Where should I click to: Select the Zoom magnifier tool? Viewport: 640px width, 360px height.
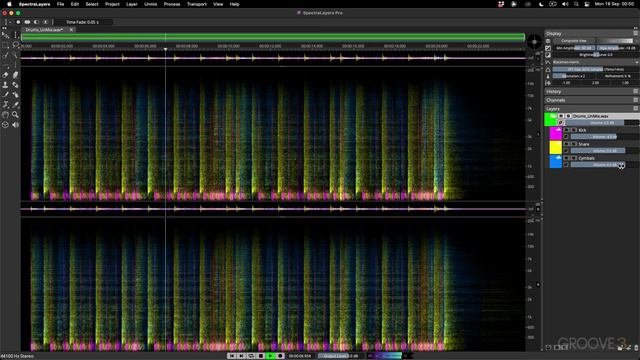15,115
